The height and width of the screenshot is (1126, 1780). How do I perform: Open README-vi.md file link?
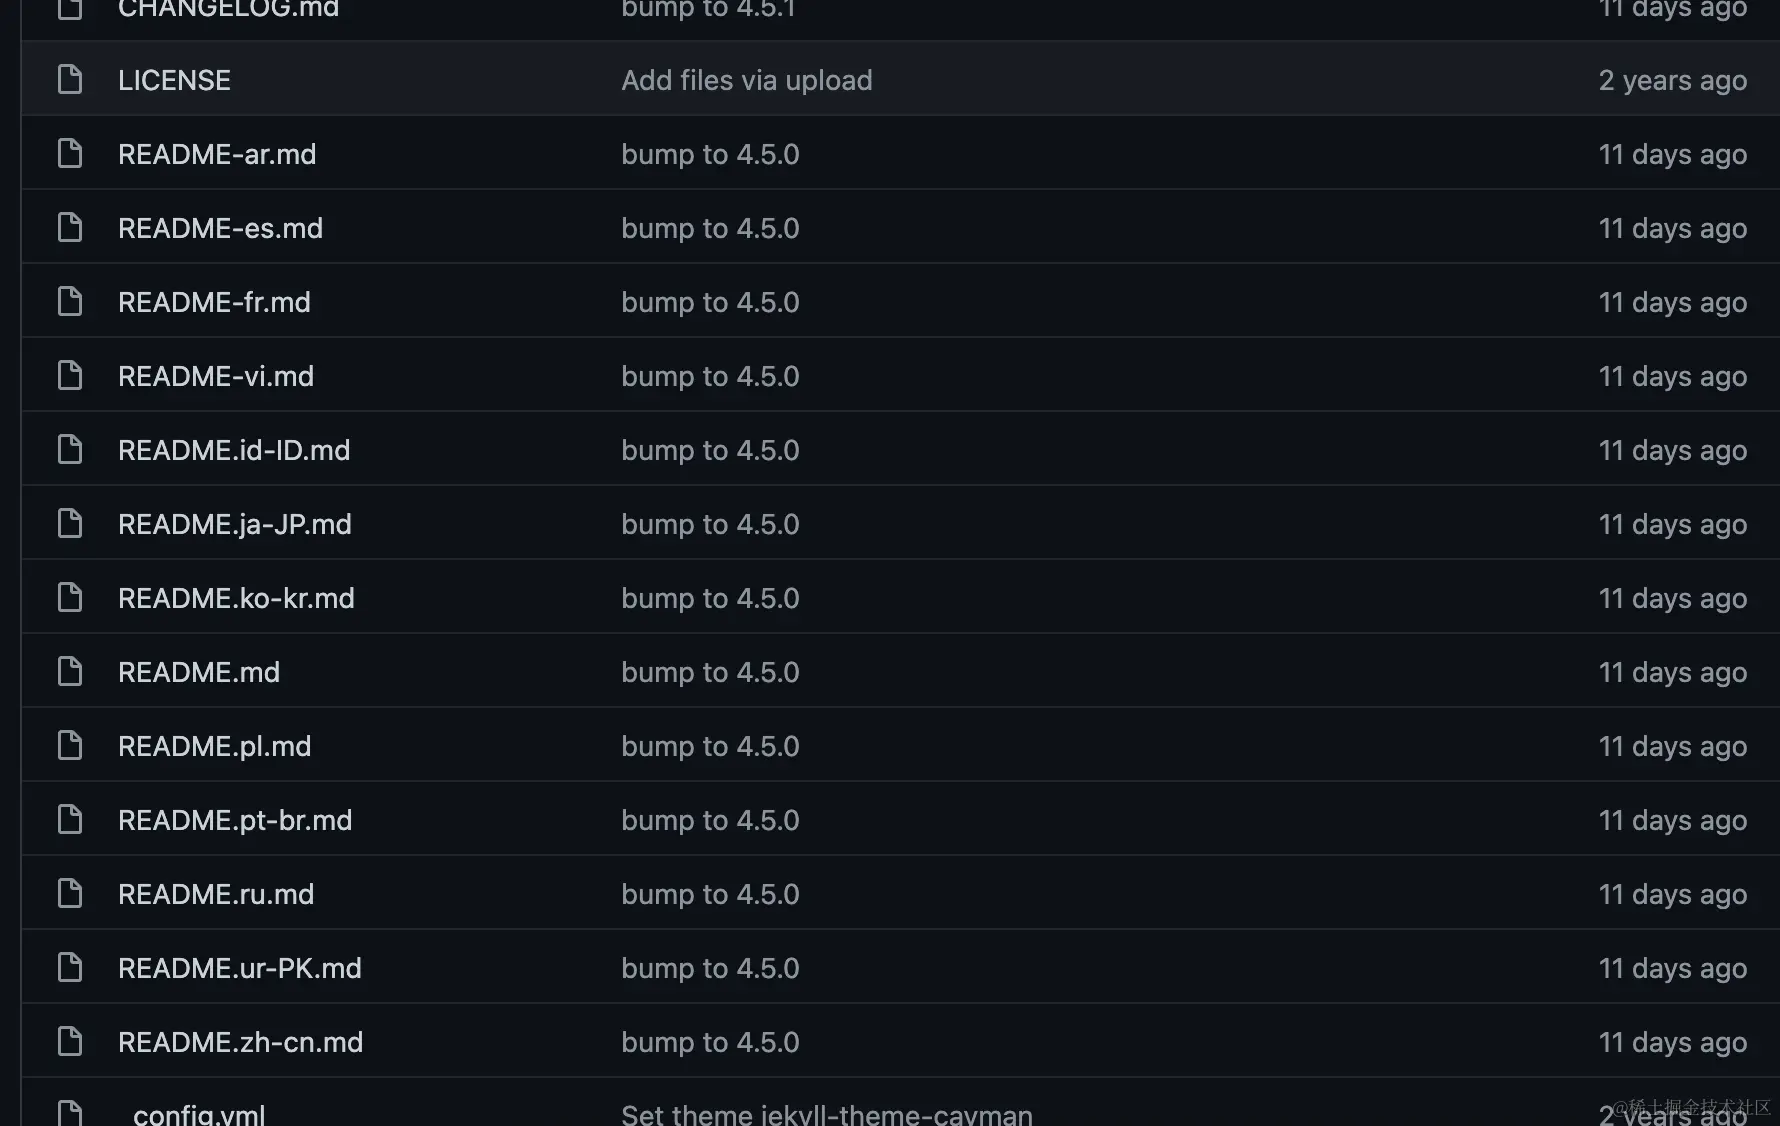(x=216, y=376)
